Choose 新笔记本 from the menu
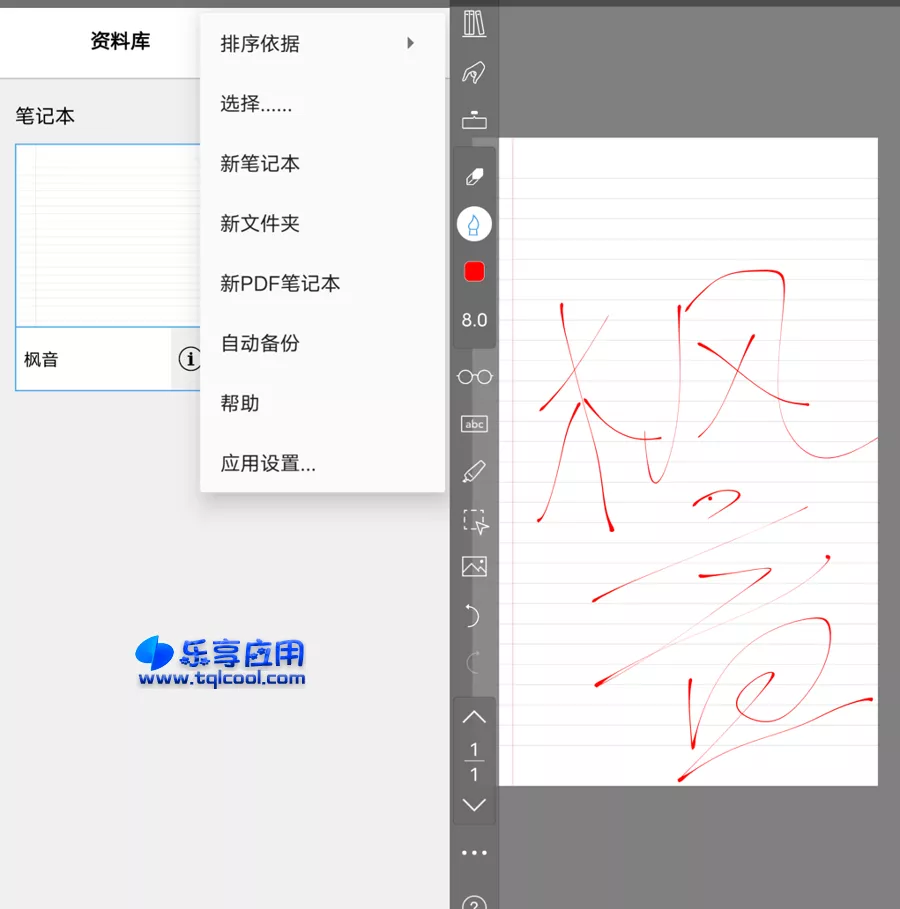 point(258,164)
